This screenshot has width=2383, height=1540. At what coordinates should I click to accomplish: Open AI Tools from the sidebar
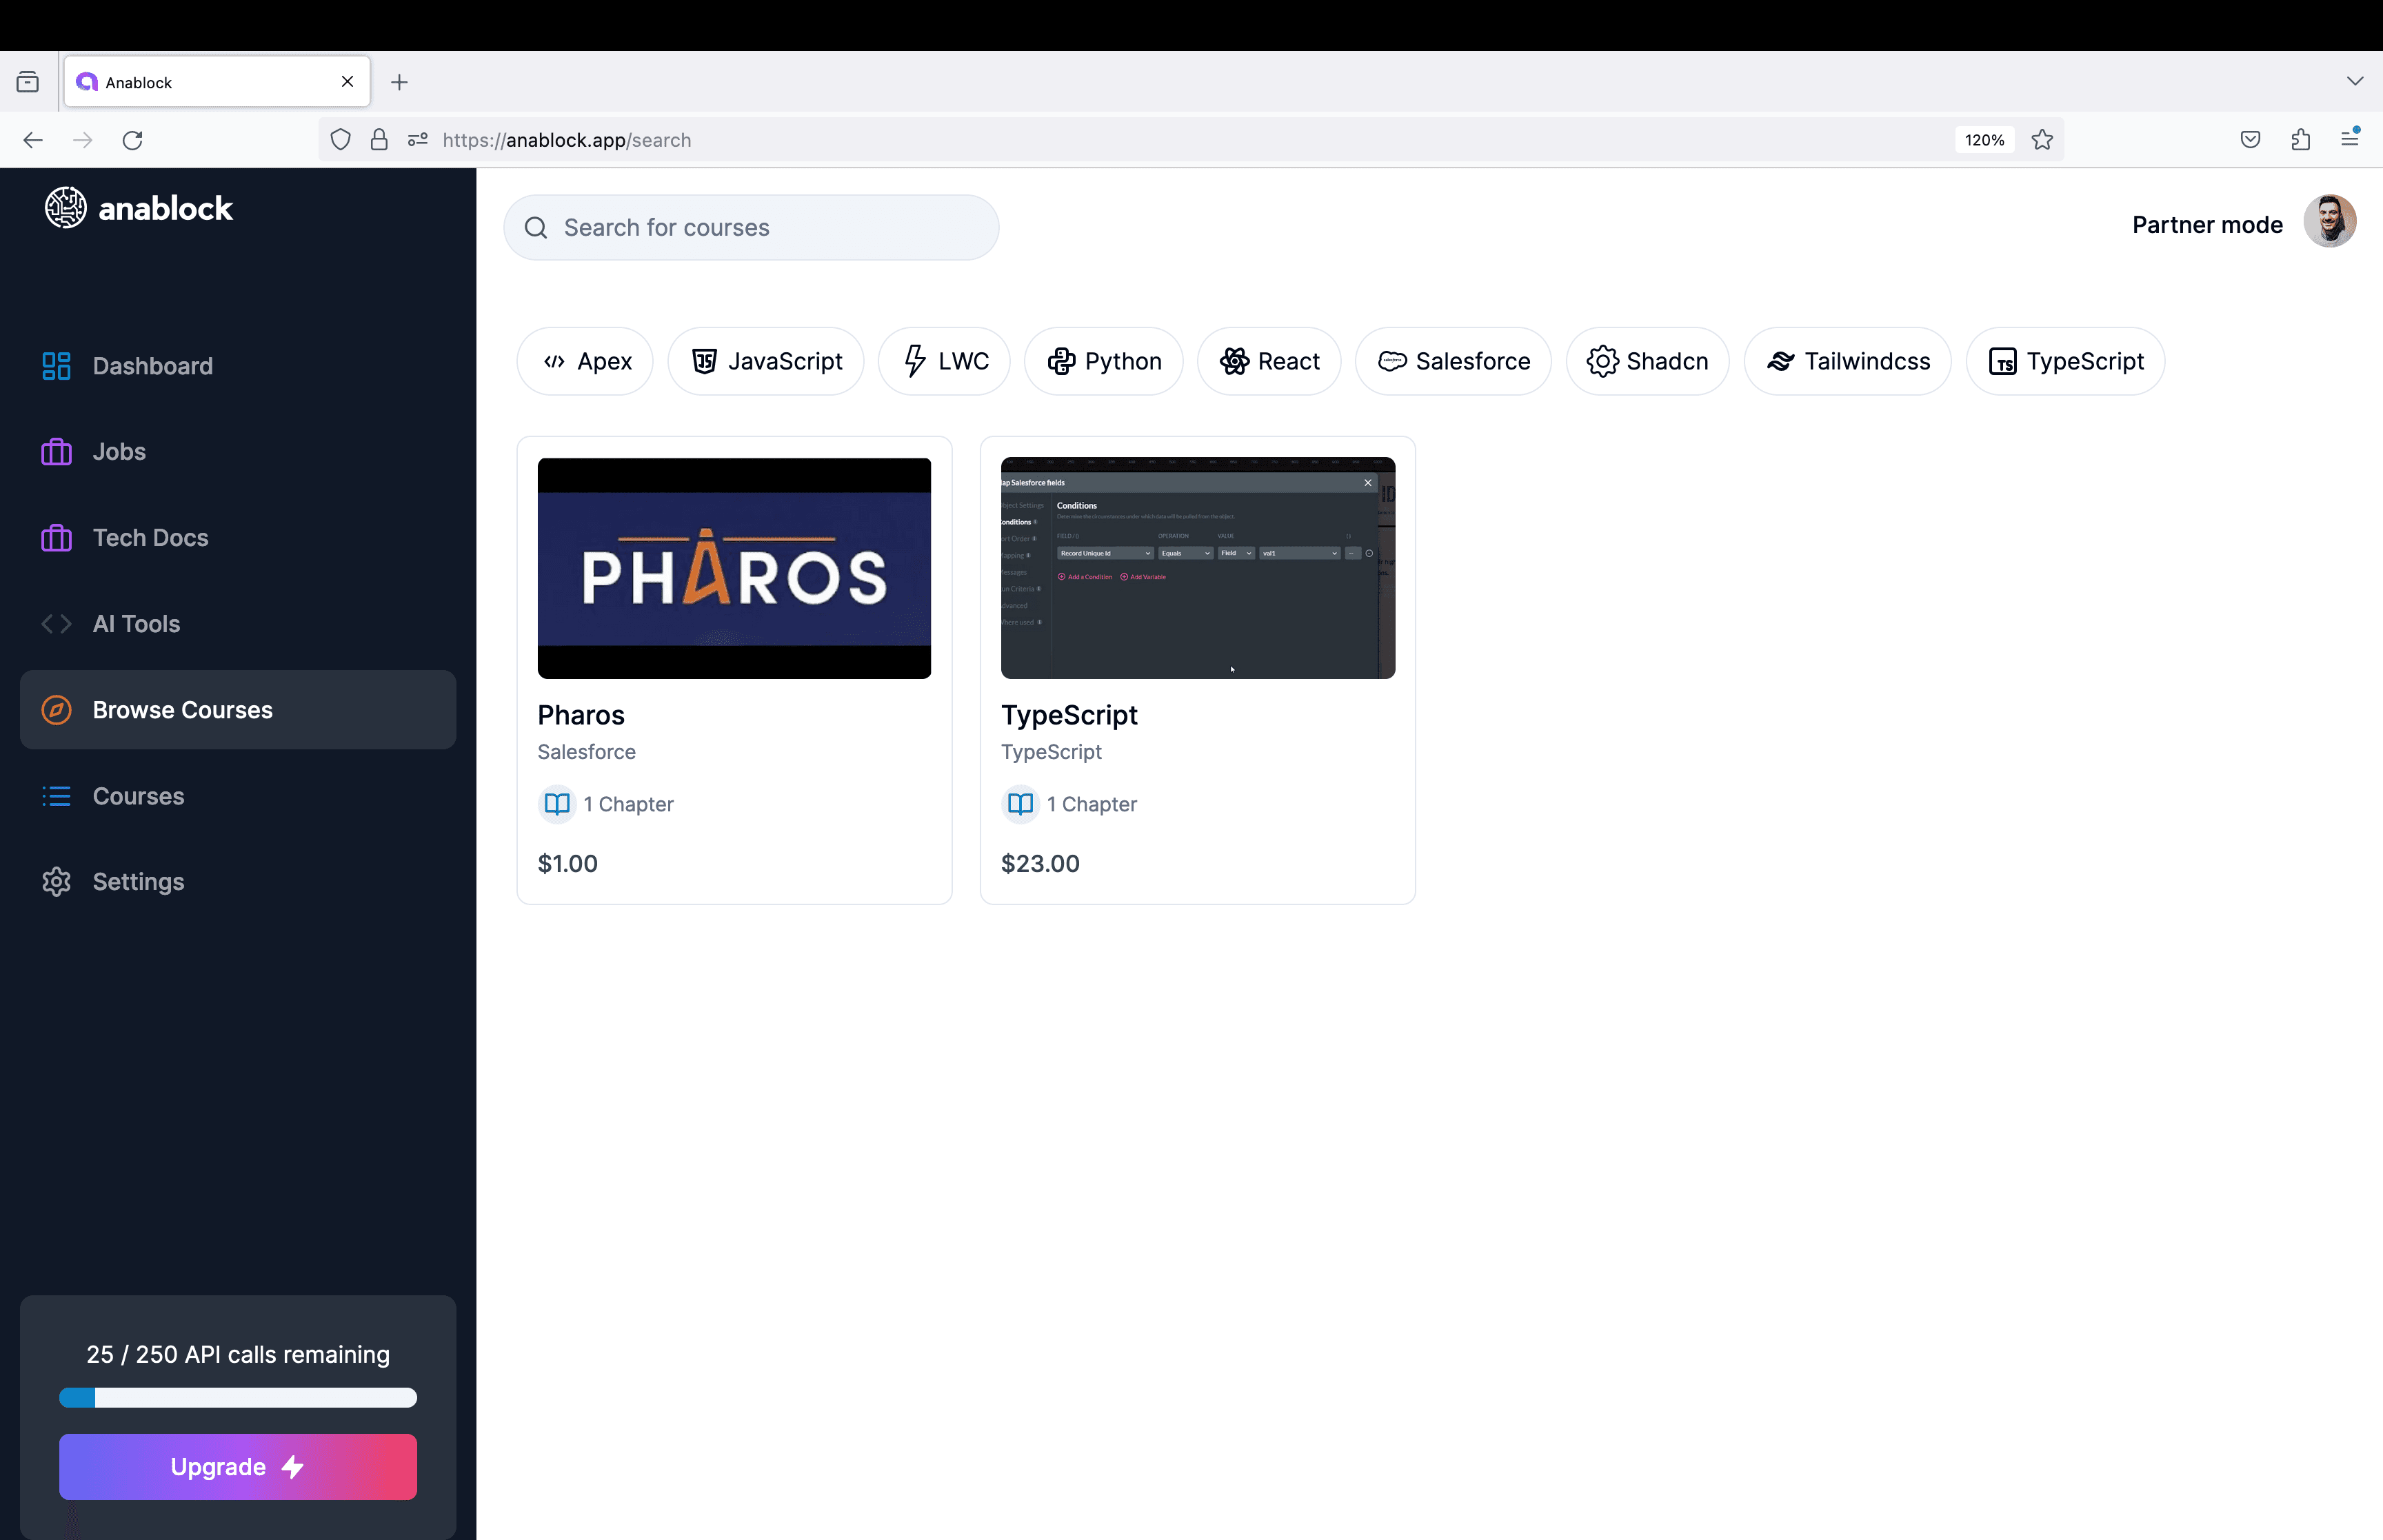(x=136, y=624)
